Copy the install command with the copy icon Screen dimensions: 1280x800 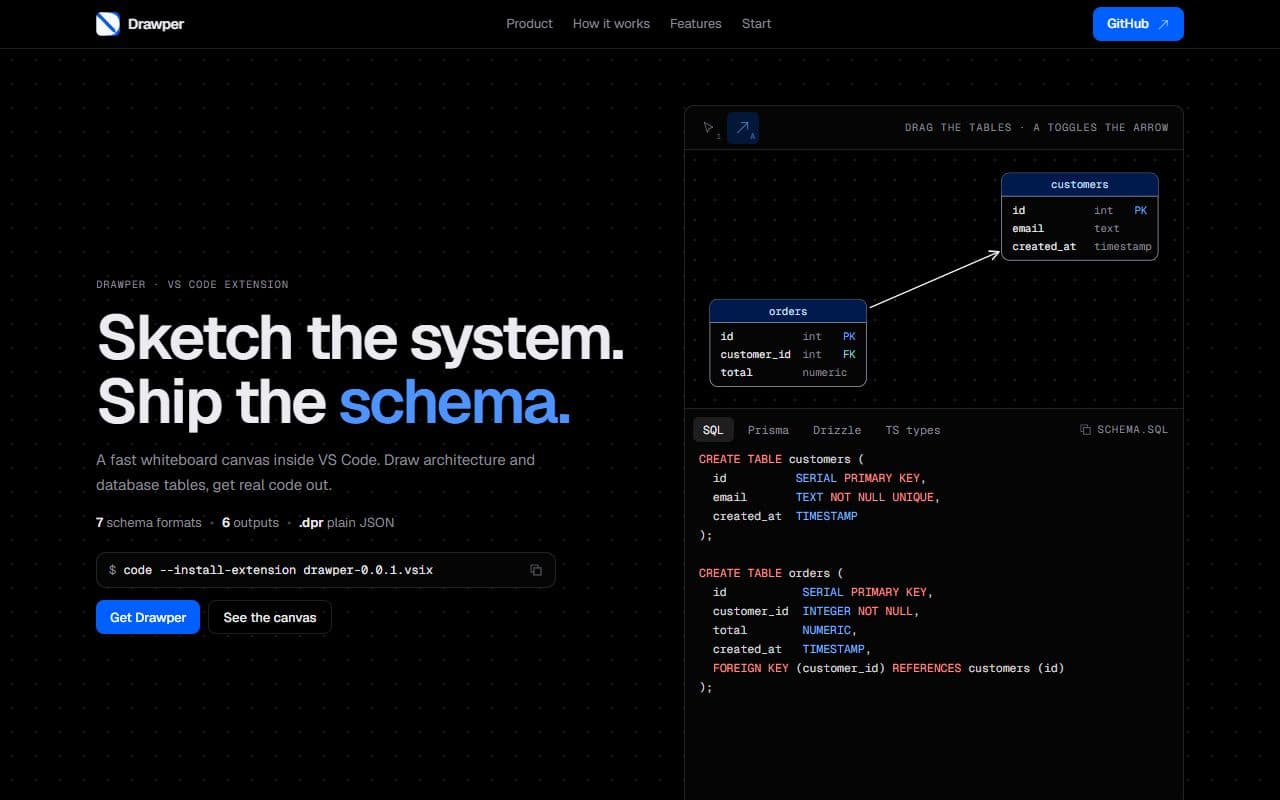pos(536,570)
